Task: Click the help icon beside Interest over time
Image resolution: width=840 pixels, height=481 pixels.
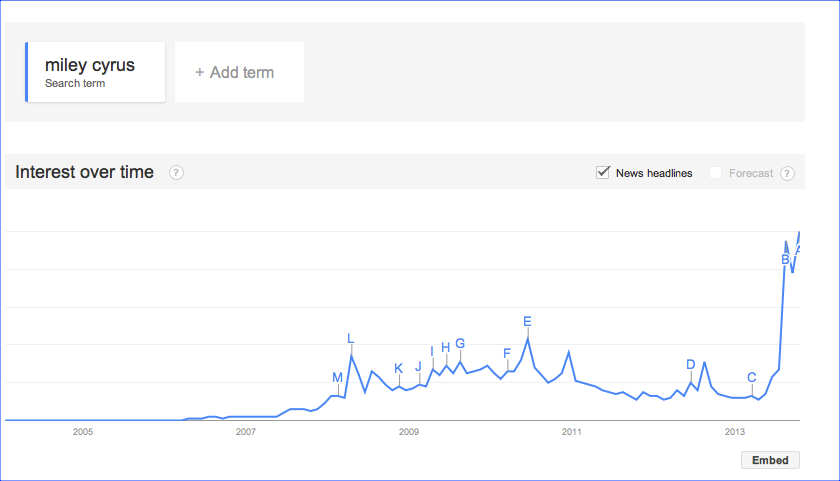Action: point(176,173)
